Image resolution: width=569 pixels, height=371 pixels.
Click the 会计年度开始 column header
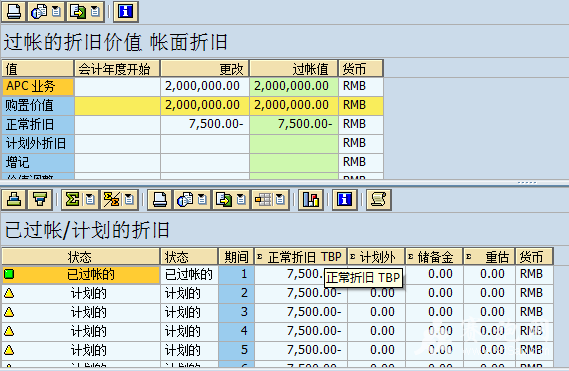click(x=117, y=69)
